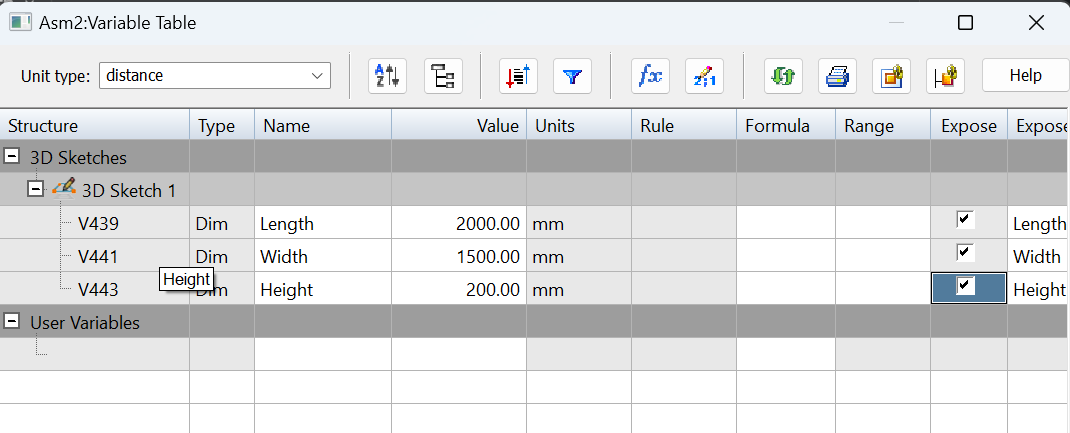Collapse the User Variables group
Viewport: 1070px width, 433px height.
coord(13,322)
